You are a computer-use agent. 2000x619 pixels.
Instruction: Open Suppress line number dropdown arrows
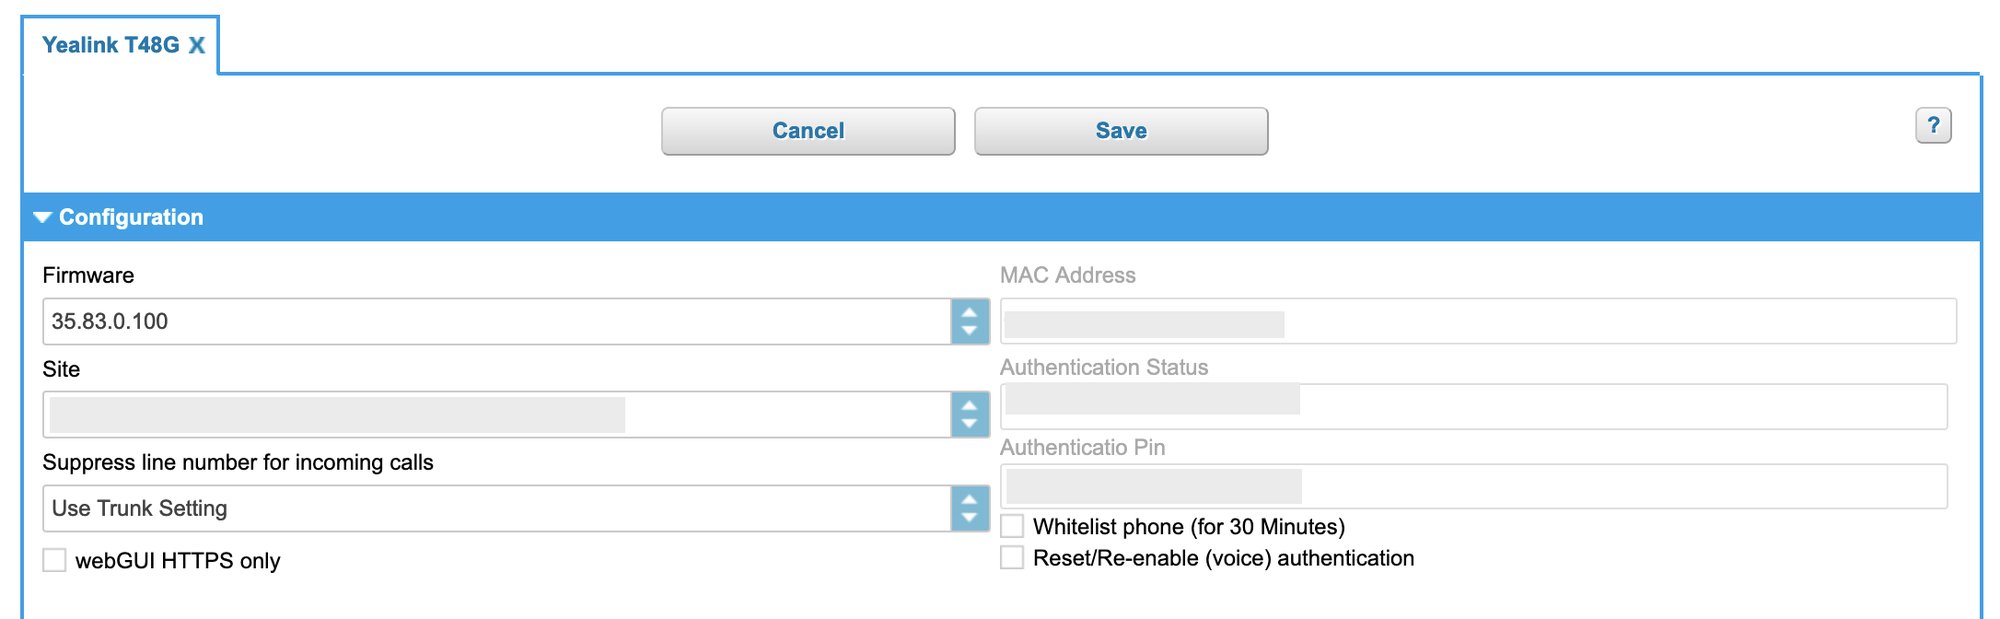click(x=969, y=509)
